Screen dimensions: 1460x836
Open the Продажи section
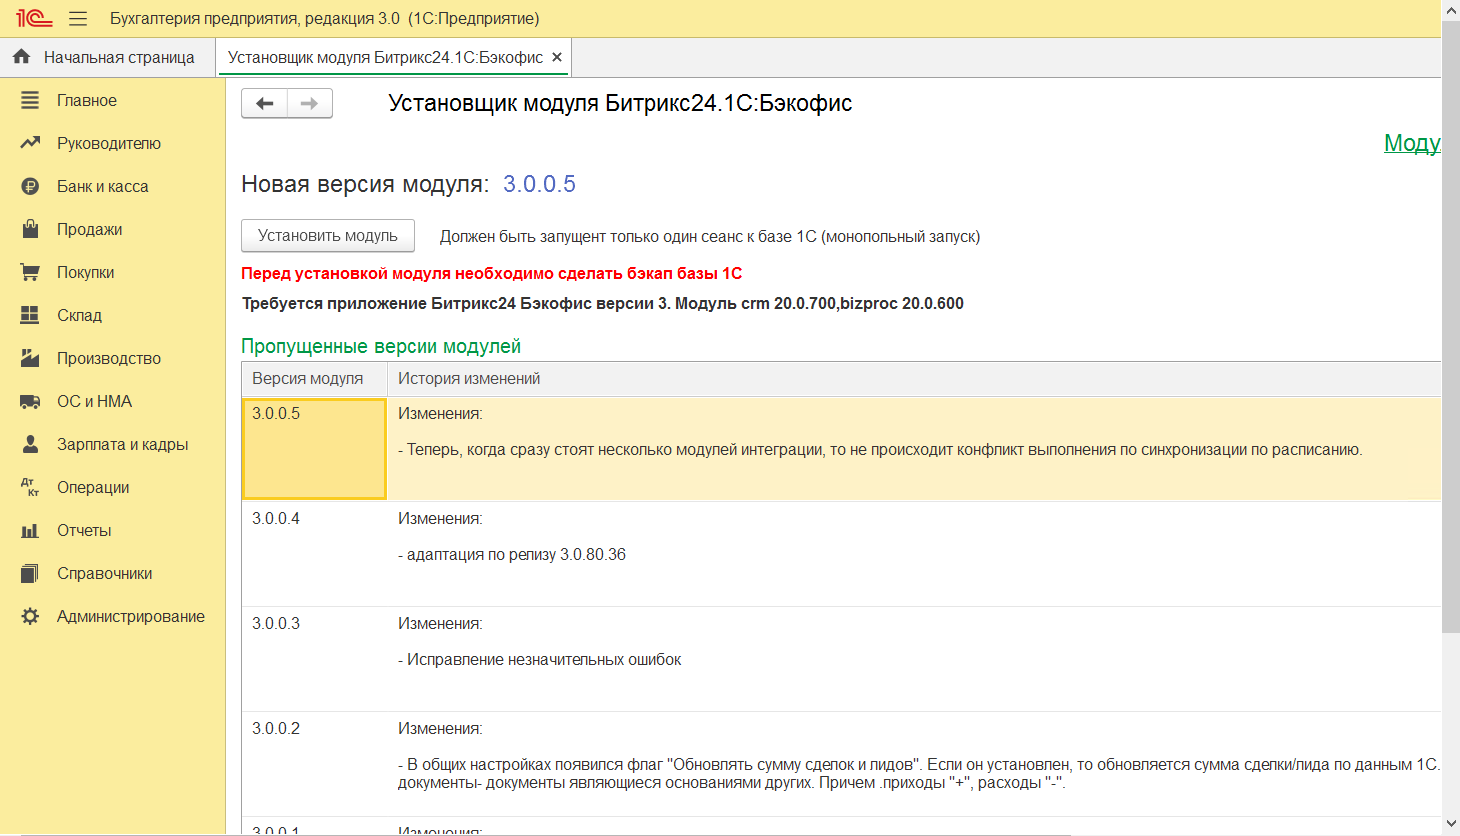coord(90,229)
